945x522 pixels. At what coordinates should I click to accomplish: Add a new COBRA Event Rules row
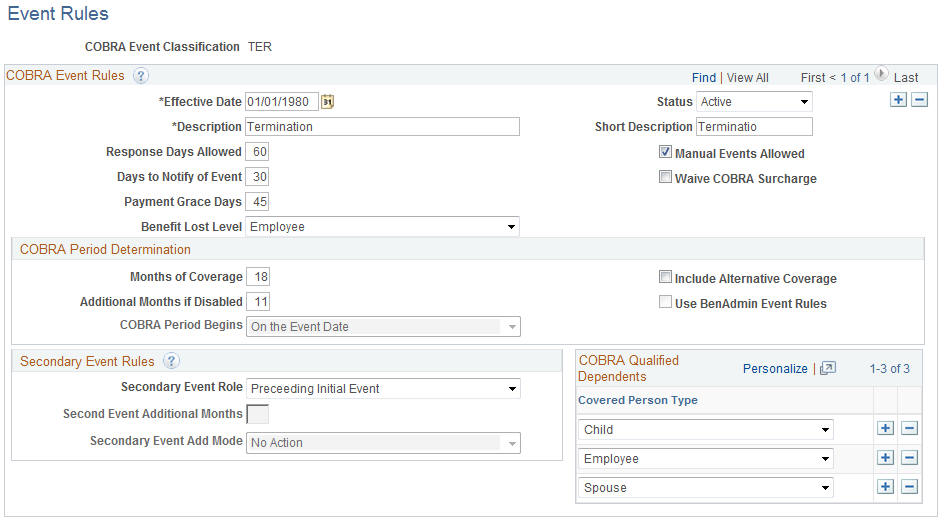tap(898, 100)
